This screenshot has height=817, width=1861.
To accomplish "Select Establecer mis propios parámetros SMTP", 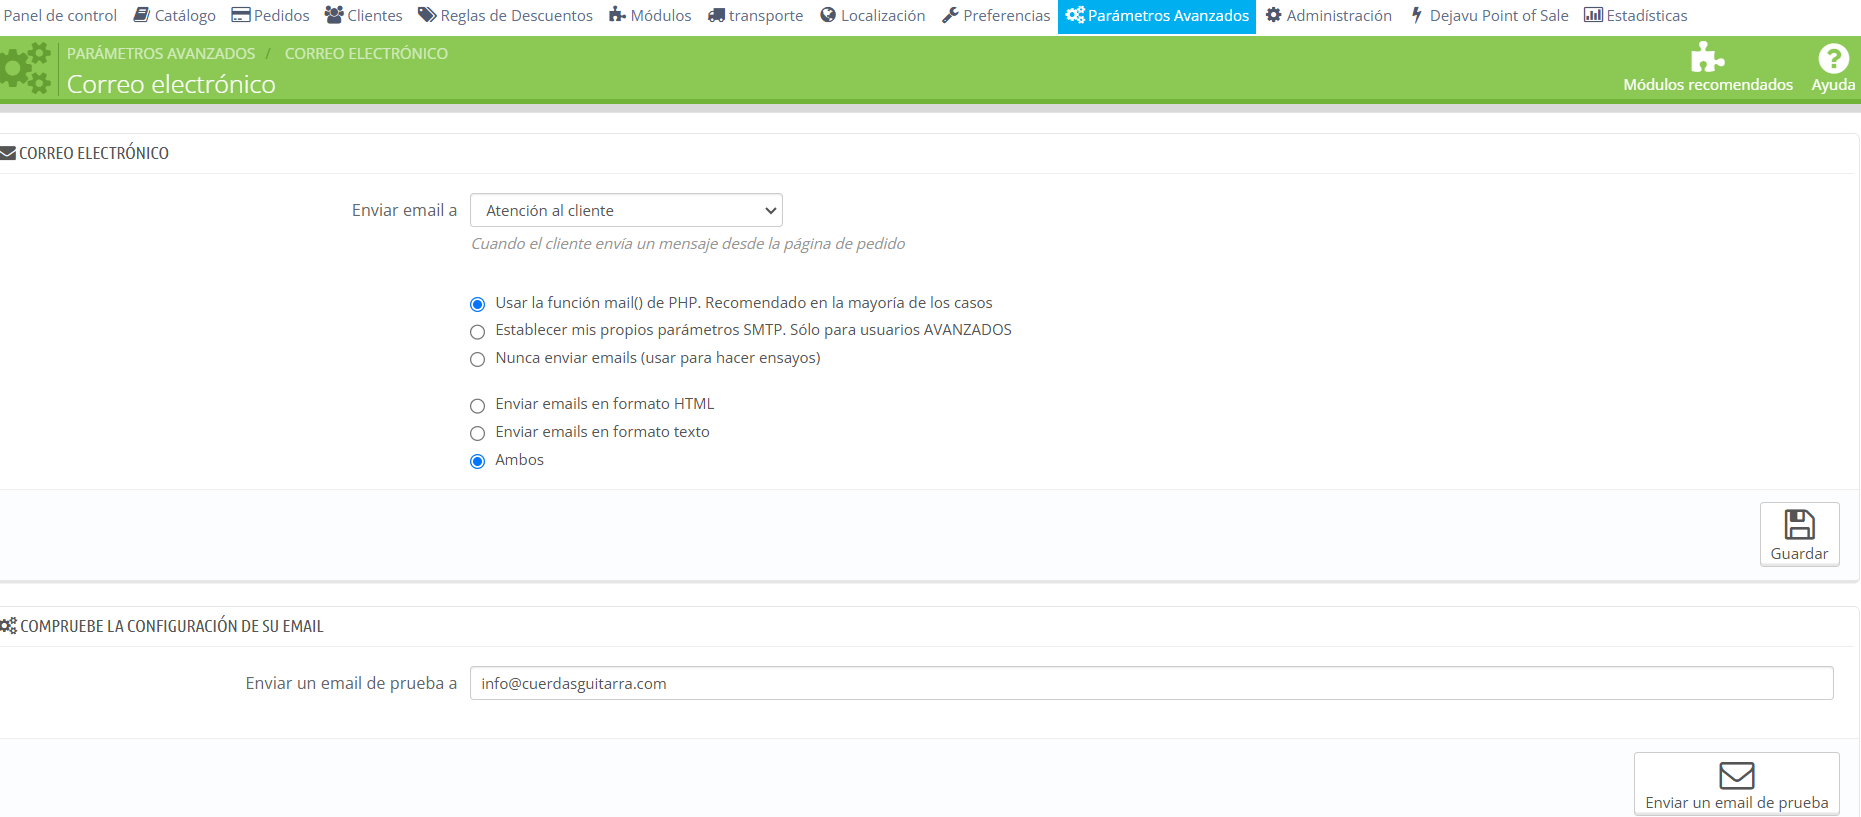I will pyautogui.click(x=477, y=332).
